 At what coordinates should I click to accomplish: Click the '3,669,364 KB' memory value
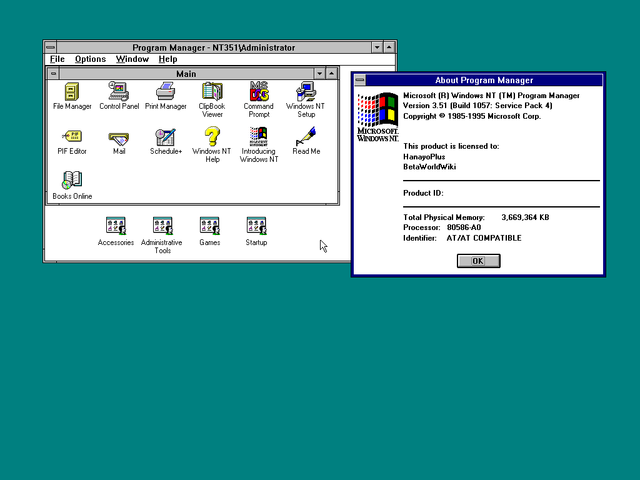(525, 218)
